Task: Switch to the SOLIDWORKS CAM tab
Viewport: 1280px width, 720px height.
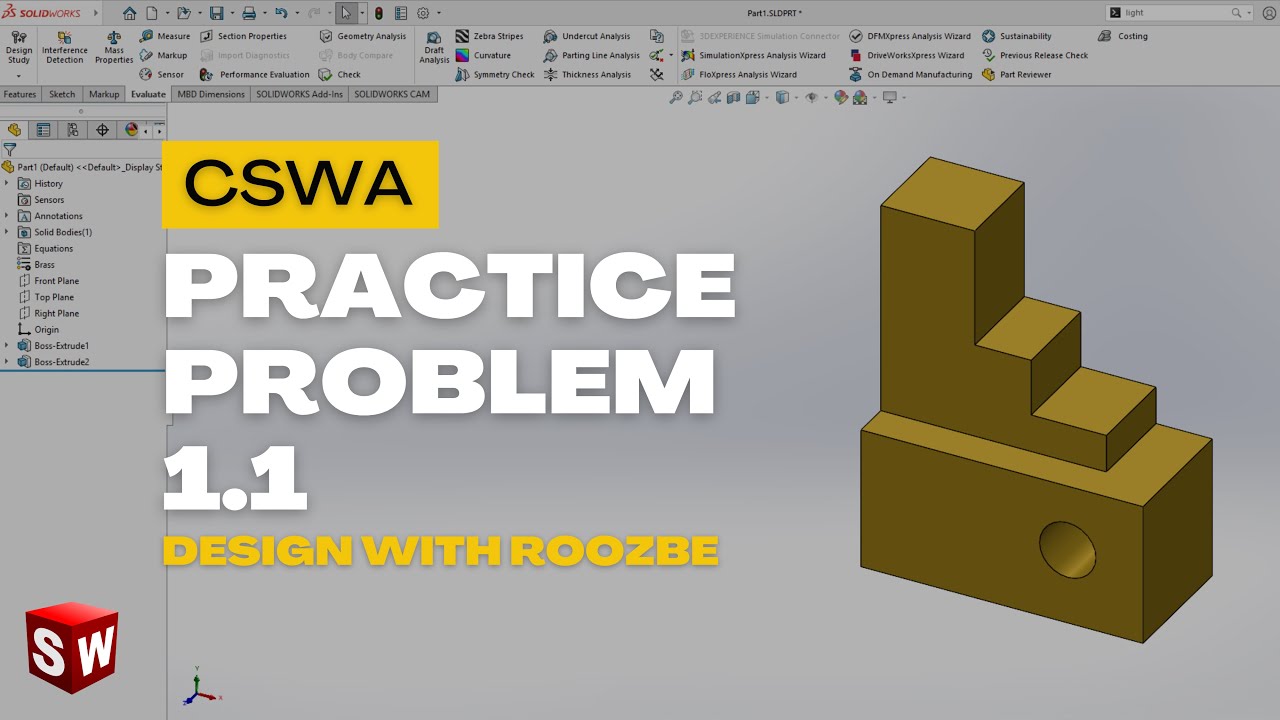Action: (x=392, y=94)
